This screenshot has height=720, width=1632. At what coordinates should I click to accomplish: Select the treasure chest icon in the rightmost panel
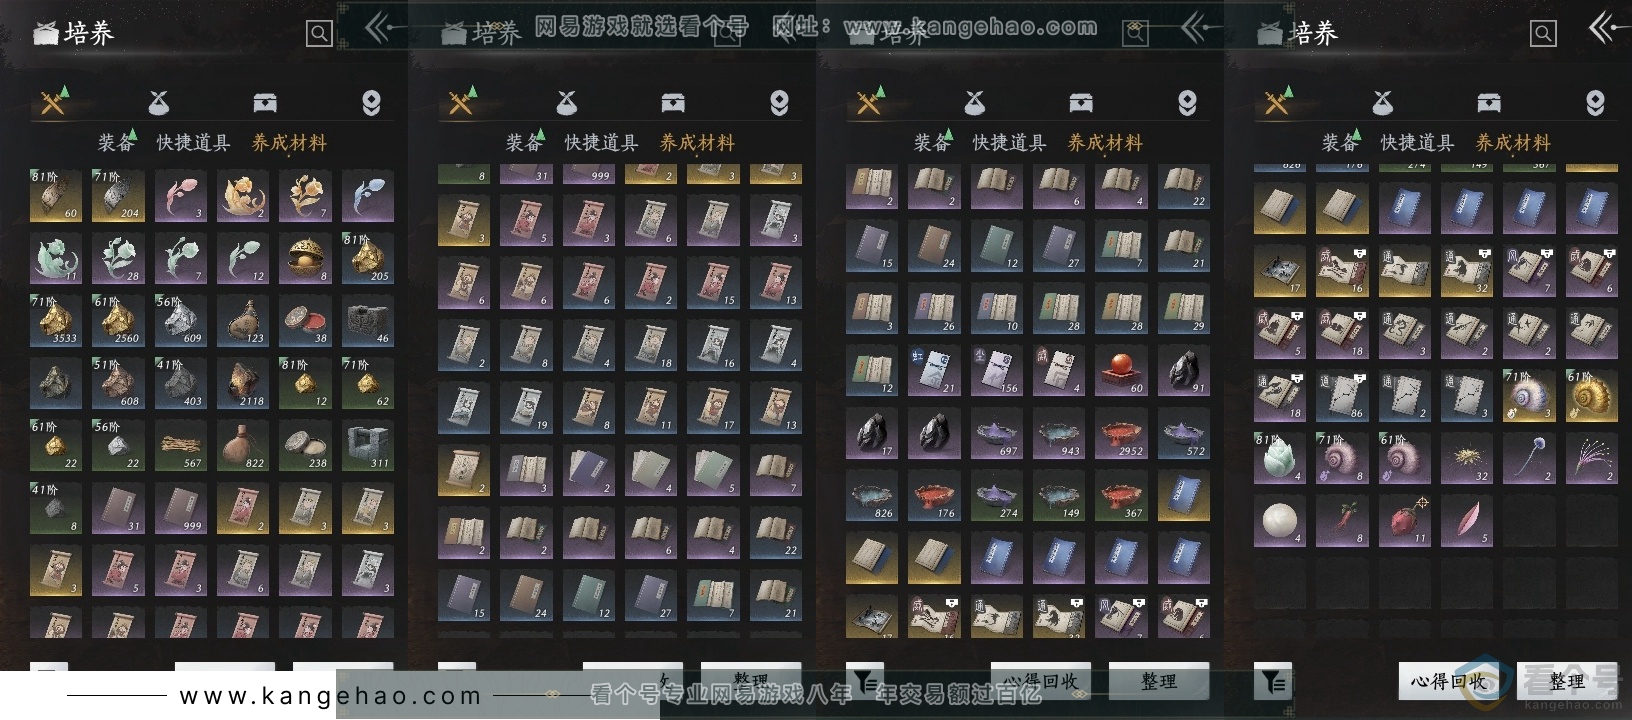tap(1489, 102)
